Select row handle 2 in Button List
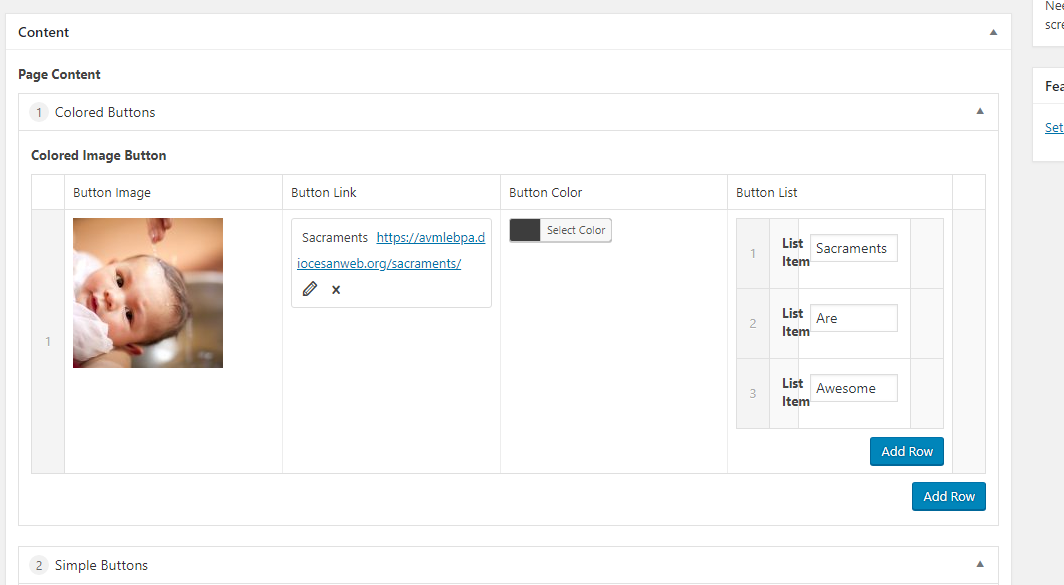The width and height of the screenshot is (1064, 585). (753, 323)
